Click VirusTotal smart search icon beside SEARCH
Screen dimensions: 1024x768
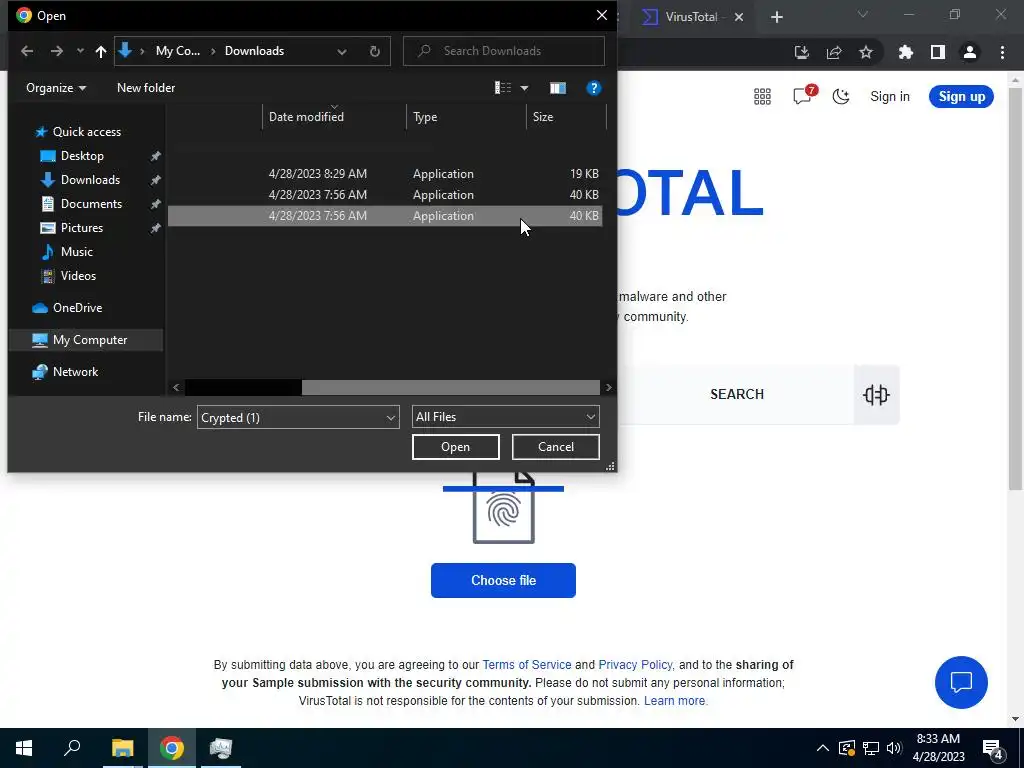(x=876, y=394)
